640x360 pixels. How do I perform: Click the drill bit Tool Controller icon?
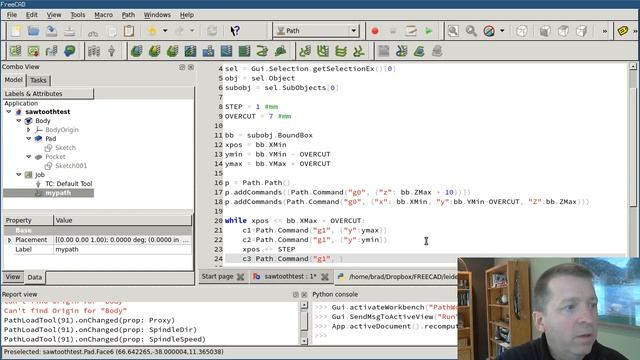(111, 51)
